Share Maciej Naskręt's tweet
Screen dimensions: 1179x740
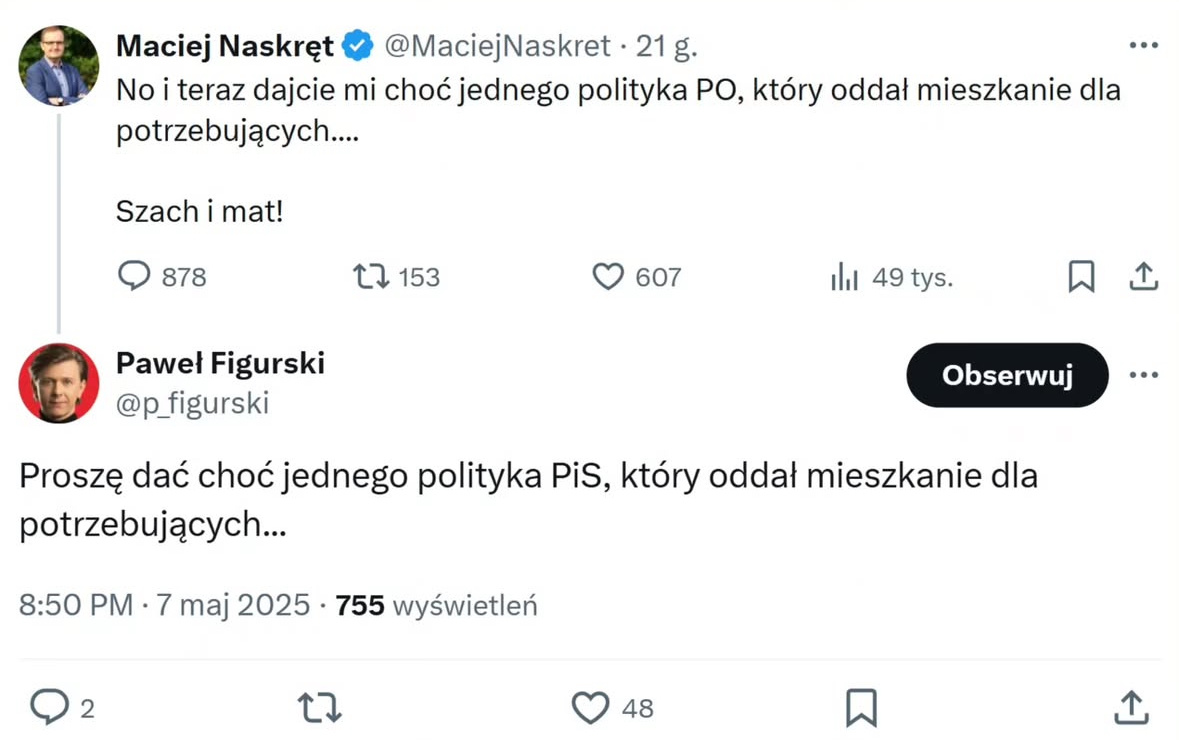[x=1143, y=276]
